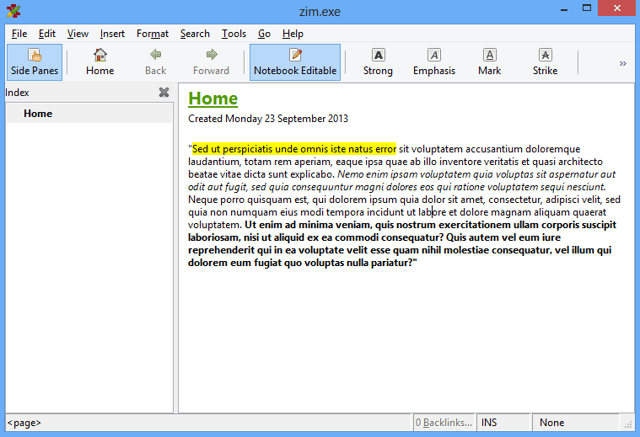Click the yellow highlighted text
The height and width of the screenshot is (437, 640).
pos(294,149)
